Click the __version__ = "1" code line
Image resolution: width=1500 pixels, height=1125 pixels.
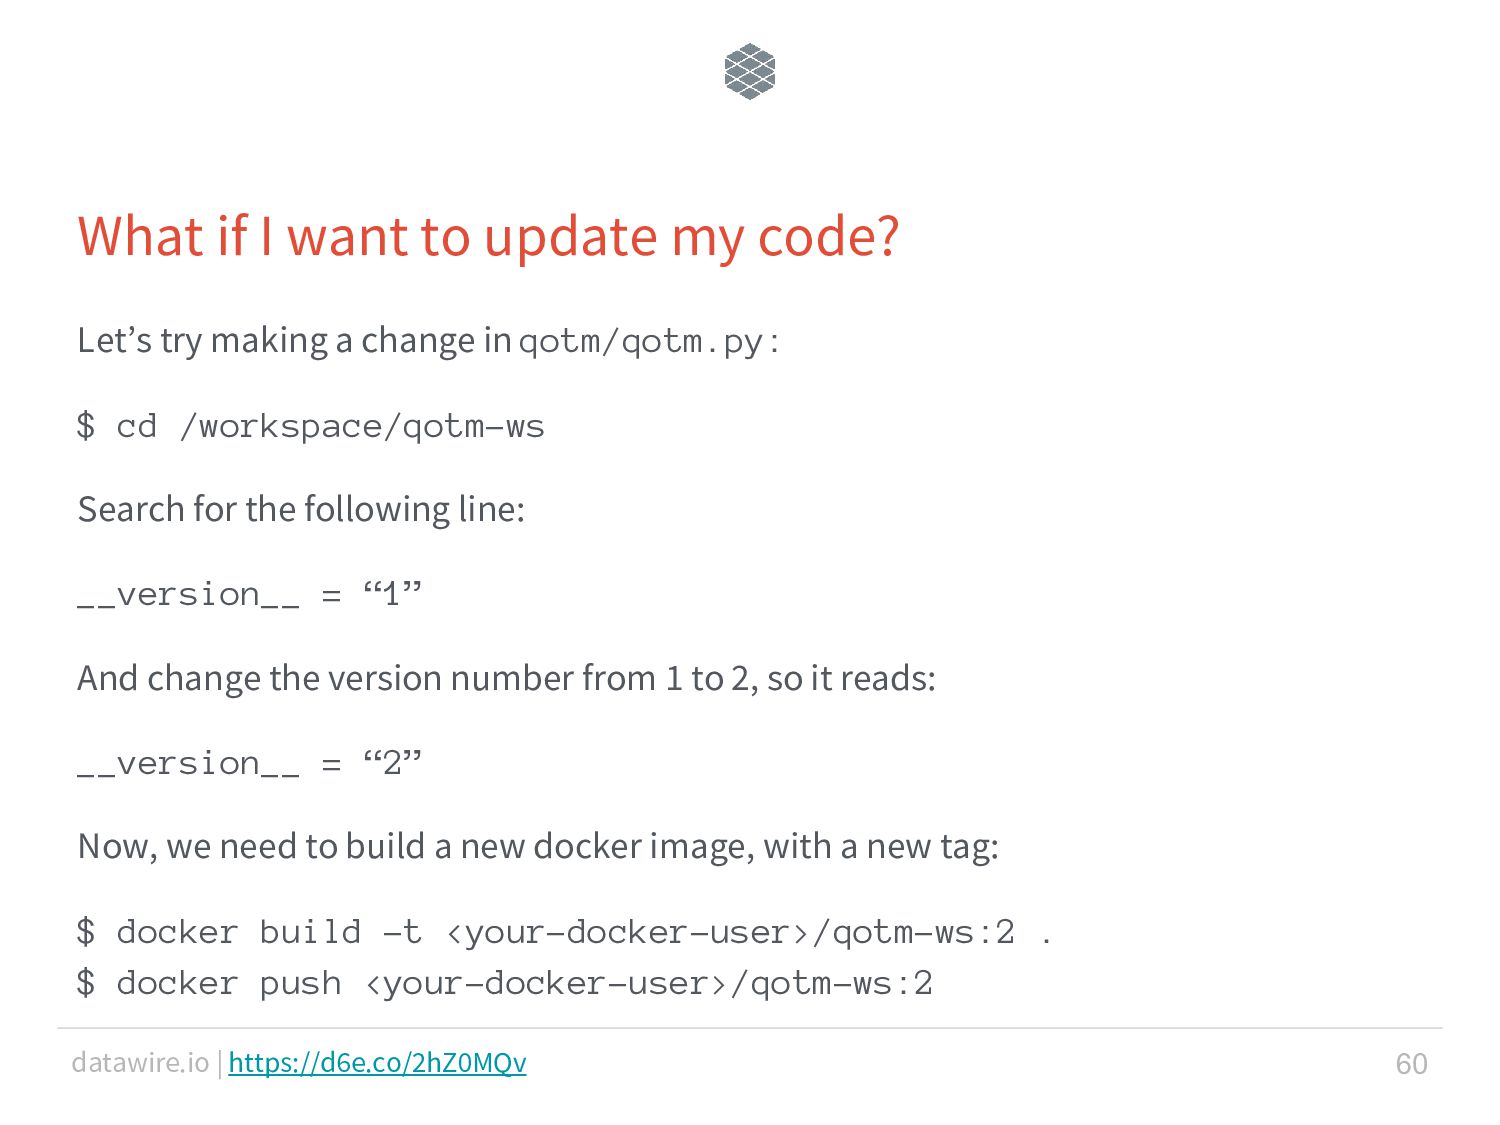pos(249,595)
